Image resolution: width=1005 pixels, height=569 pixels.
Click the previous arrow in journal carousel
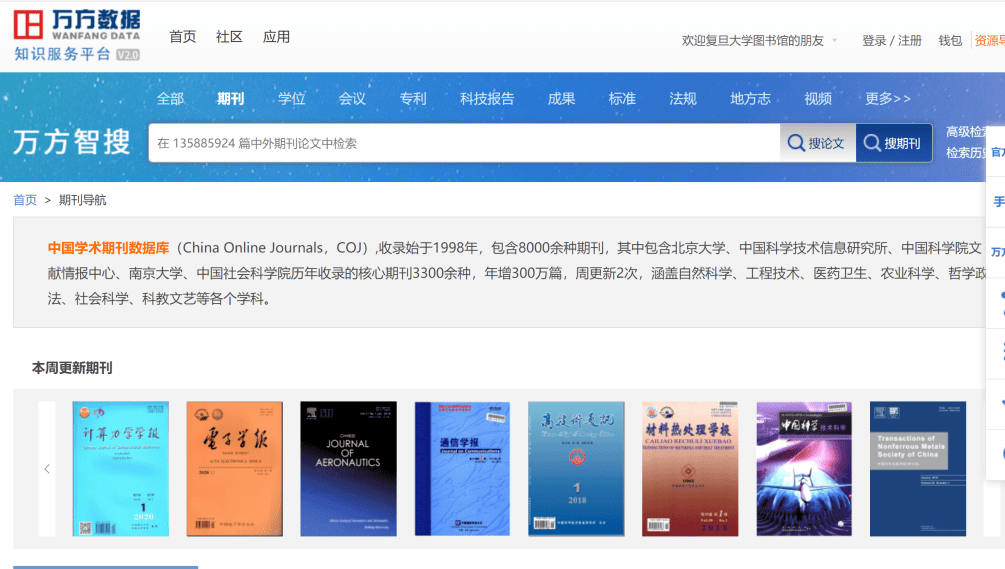pyautogui.click(x=47, y=469)
